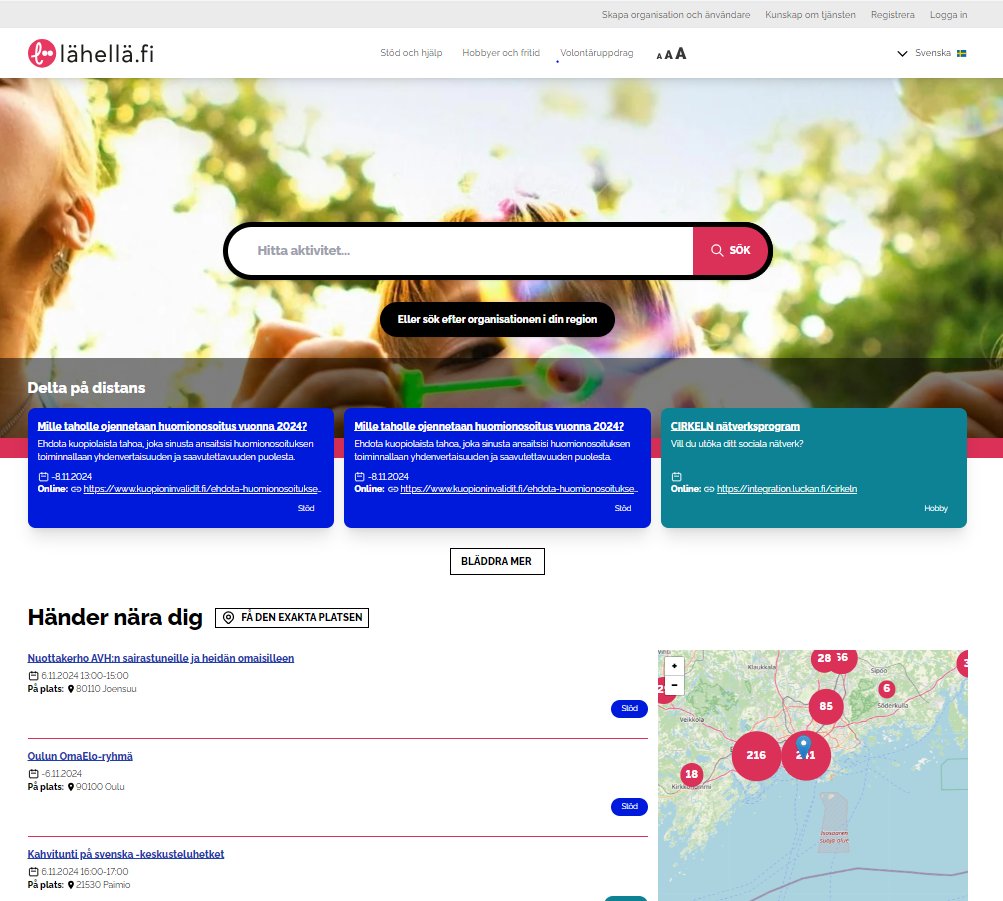Select the largest font size A icon

[679, 54]
